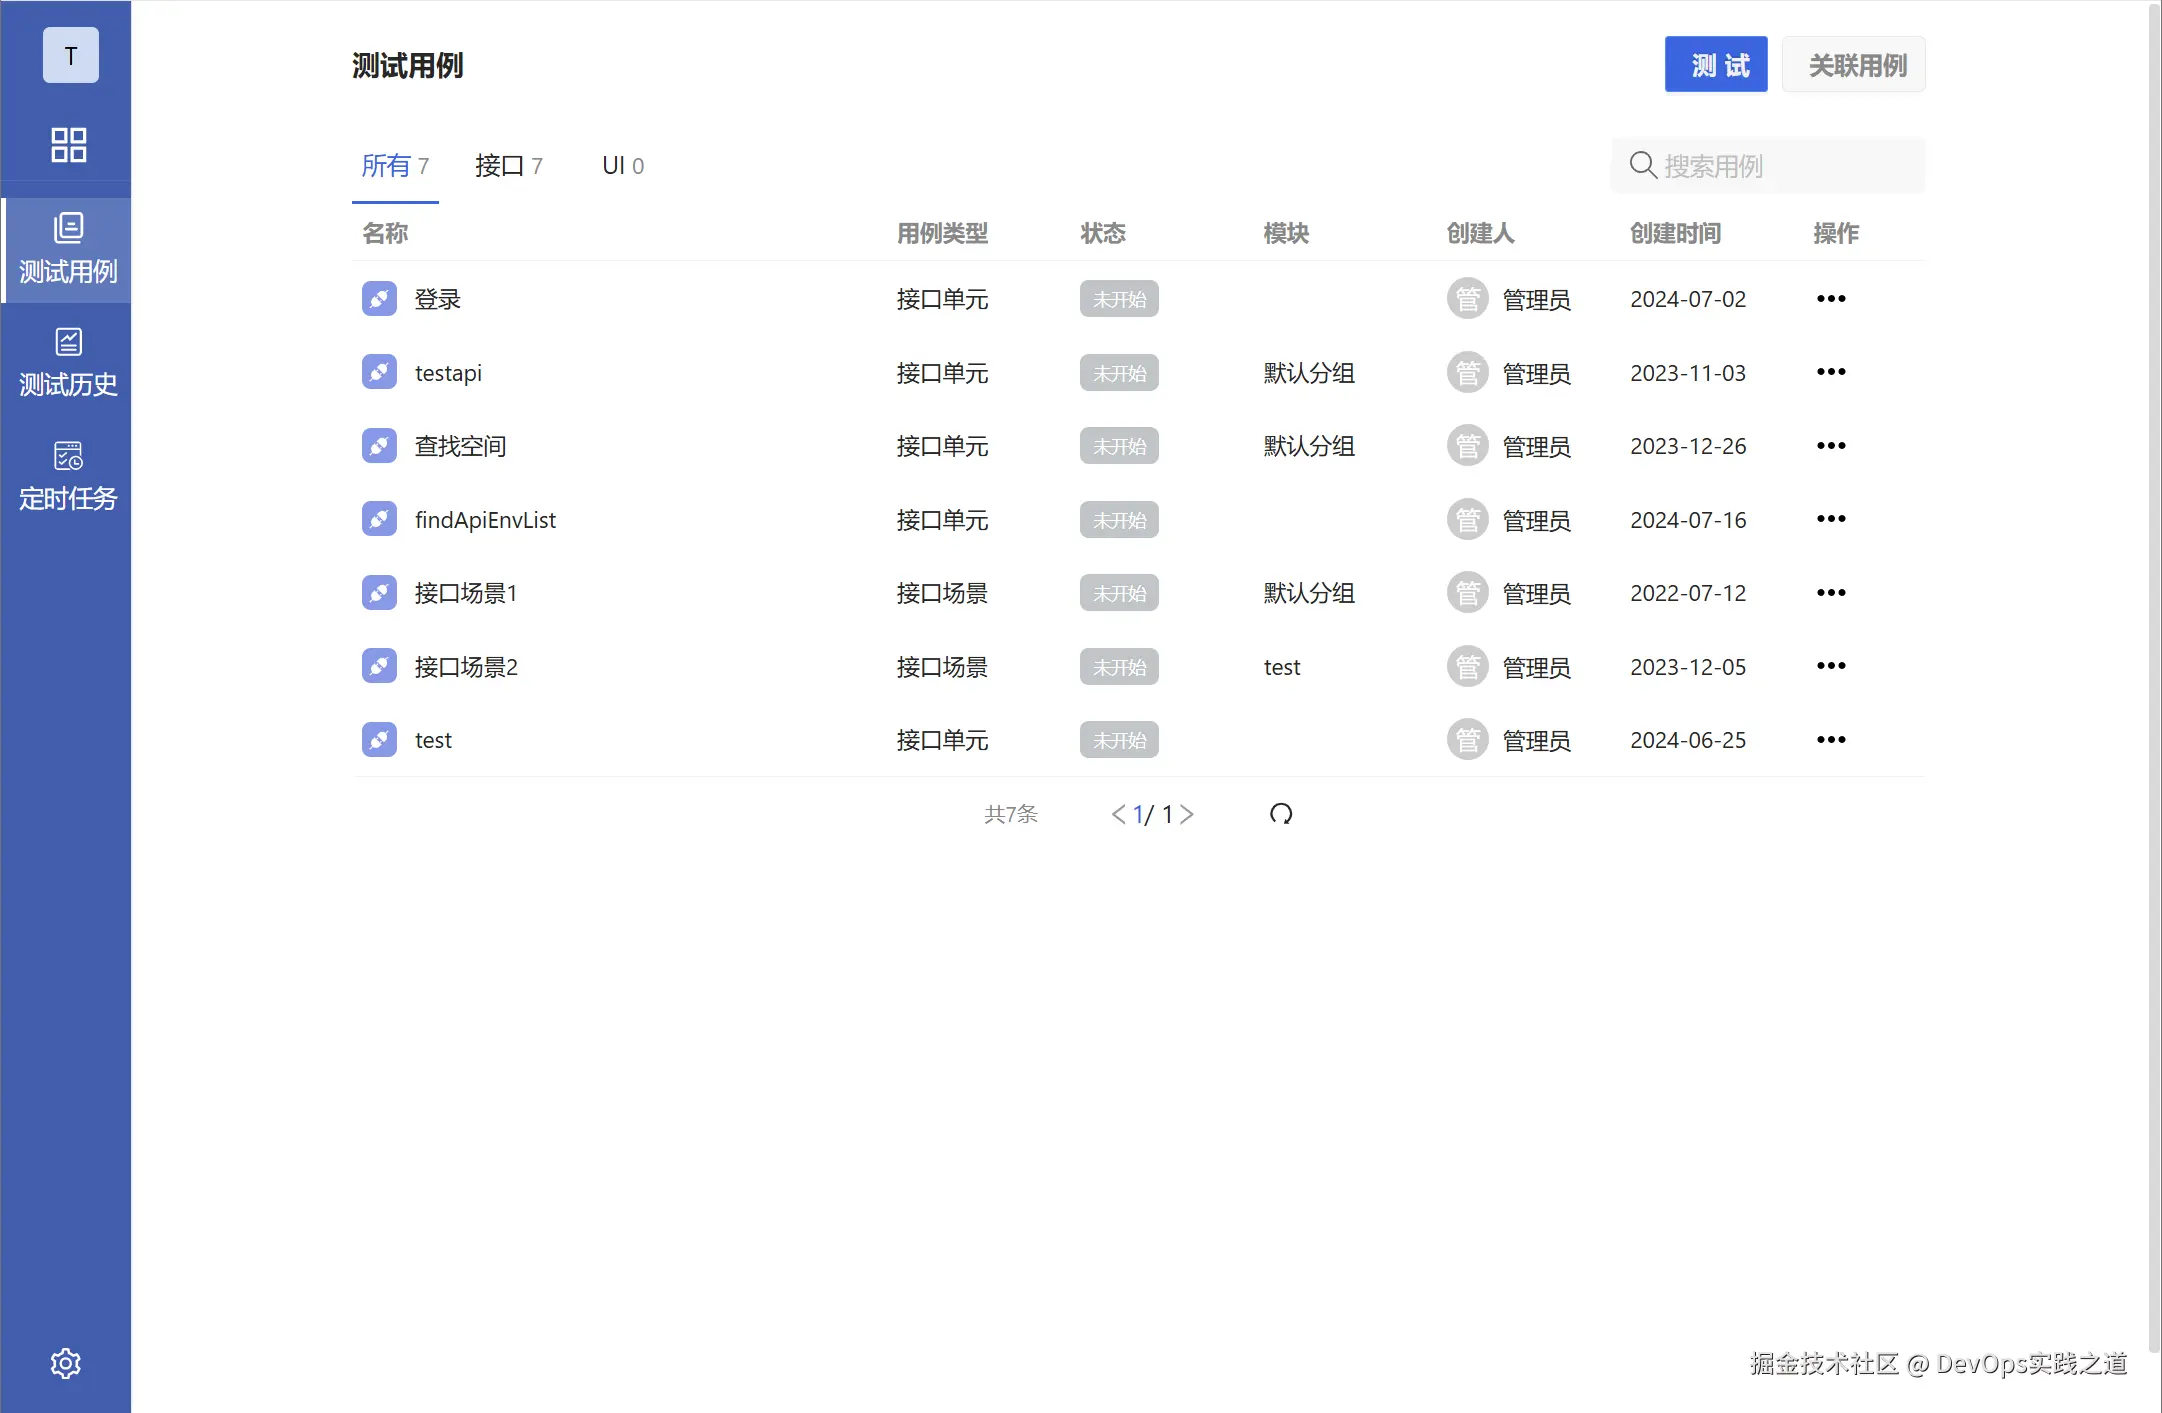Open the dashboard grid icon in sidebar
Viewport: 2162px width, 1413px height.
pyautogui.click(x=68, y=145)
